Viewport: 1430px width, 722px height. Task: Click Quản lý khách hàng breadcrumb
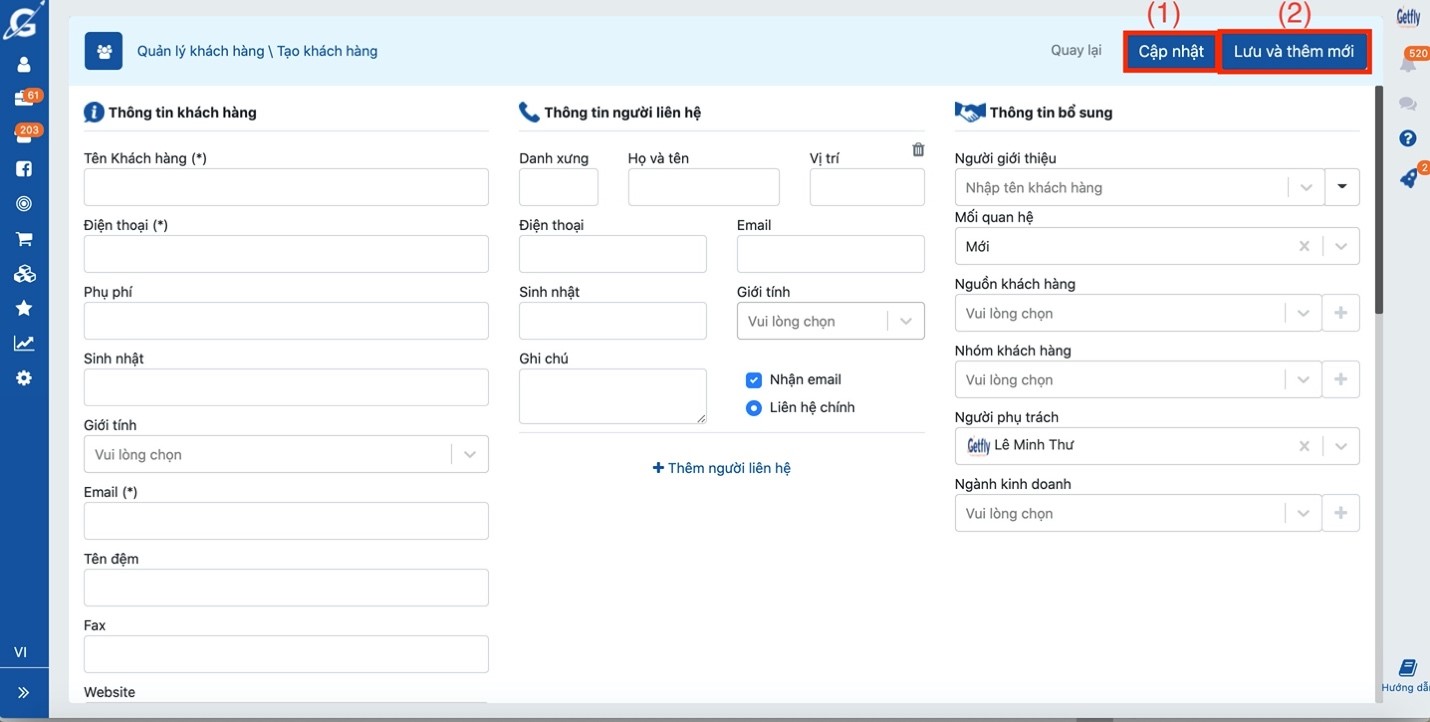200,51
